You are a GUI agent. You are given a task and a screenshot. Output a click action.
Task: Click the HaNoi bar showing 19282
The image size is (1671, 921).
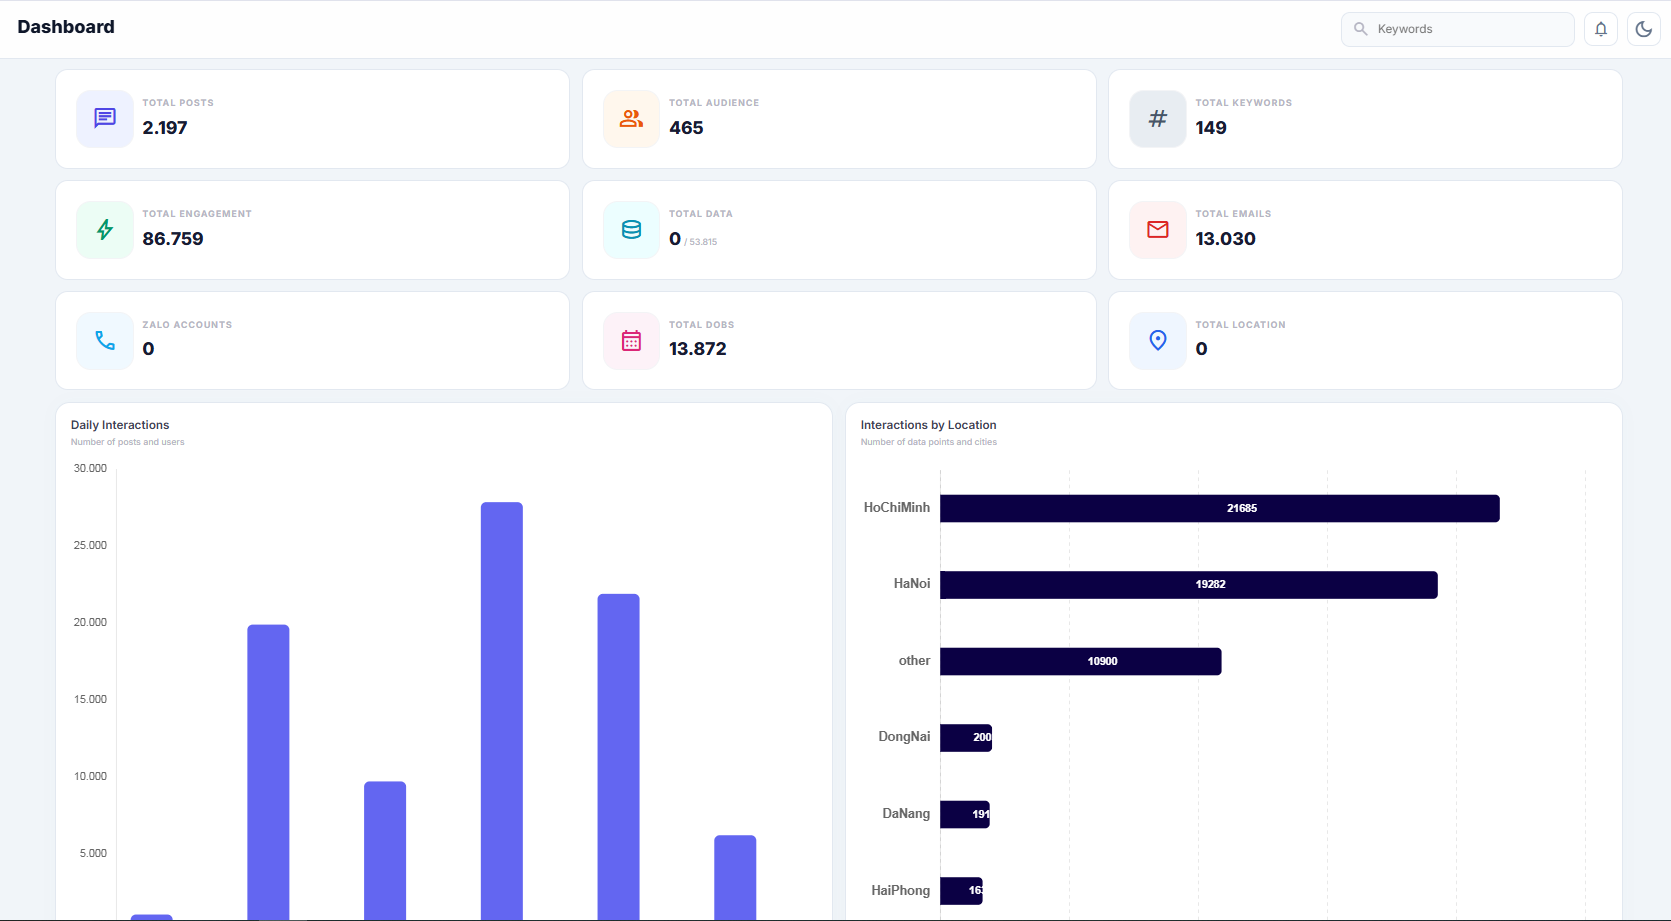coord(1187,584)
